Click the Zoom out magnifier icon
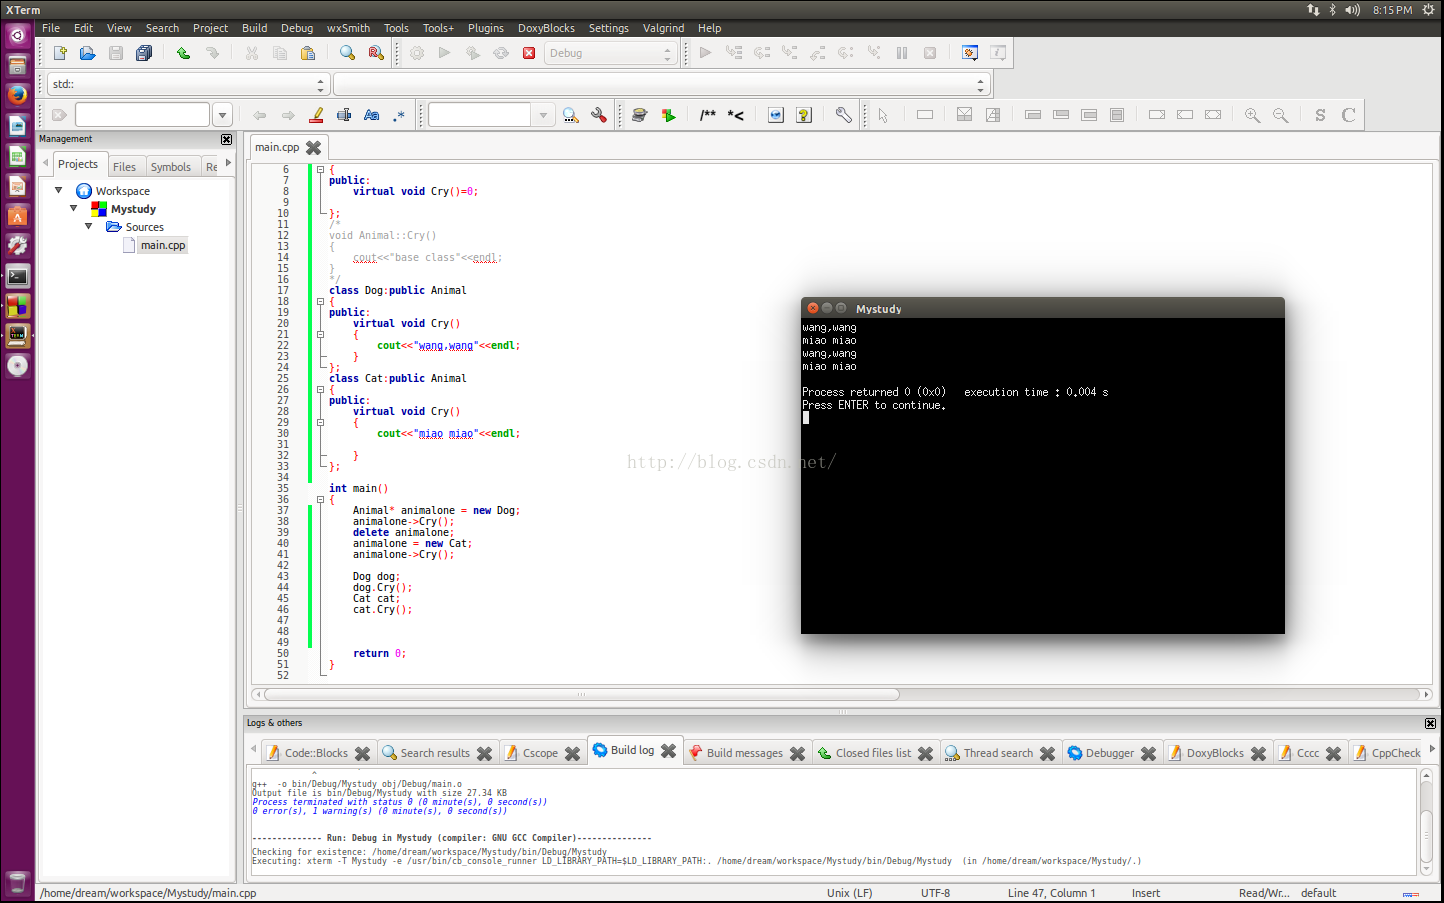 point(1280,115)
